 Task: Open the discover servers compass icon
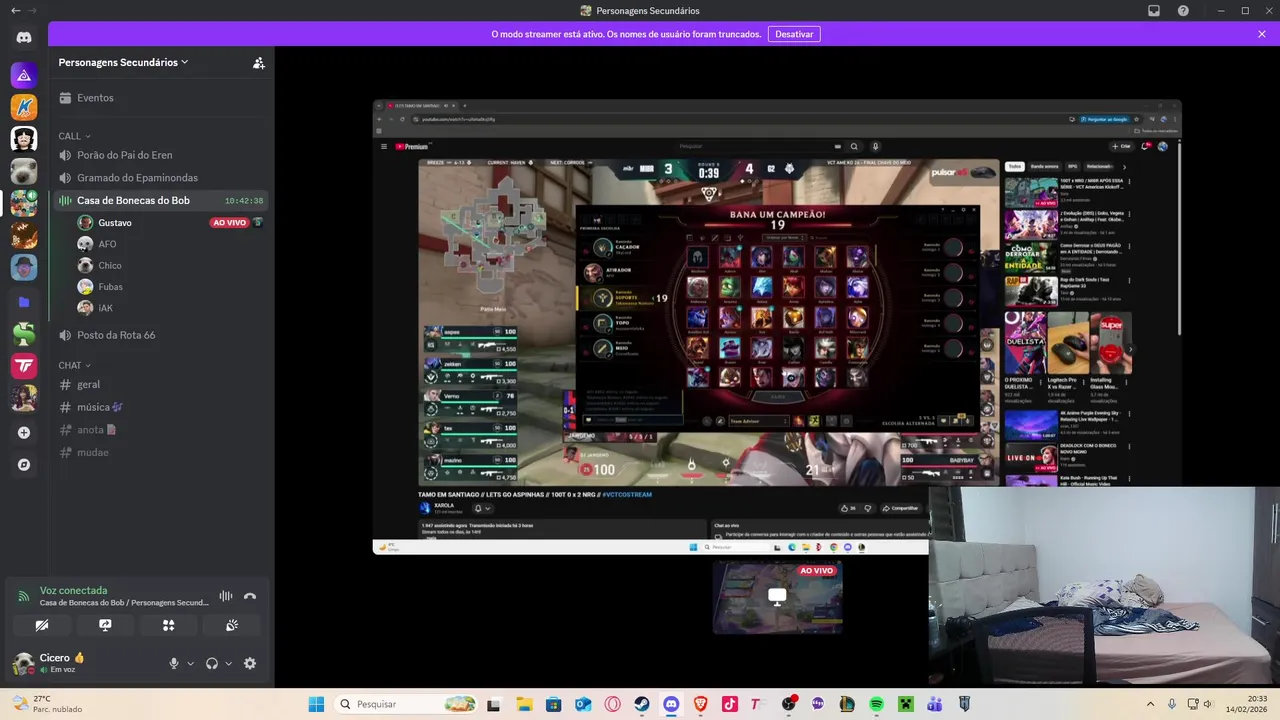point(24,465)
